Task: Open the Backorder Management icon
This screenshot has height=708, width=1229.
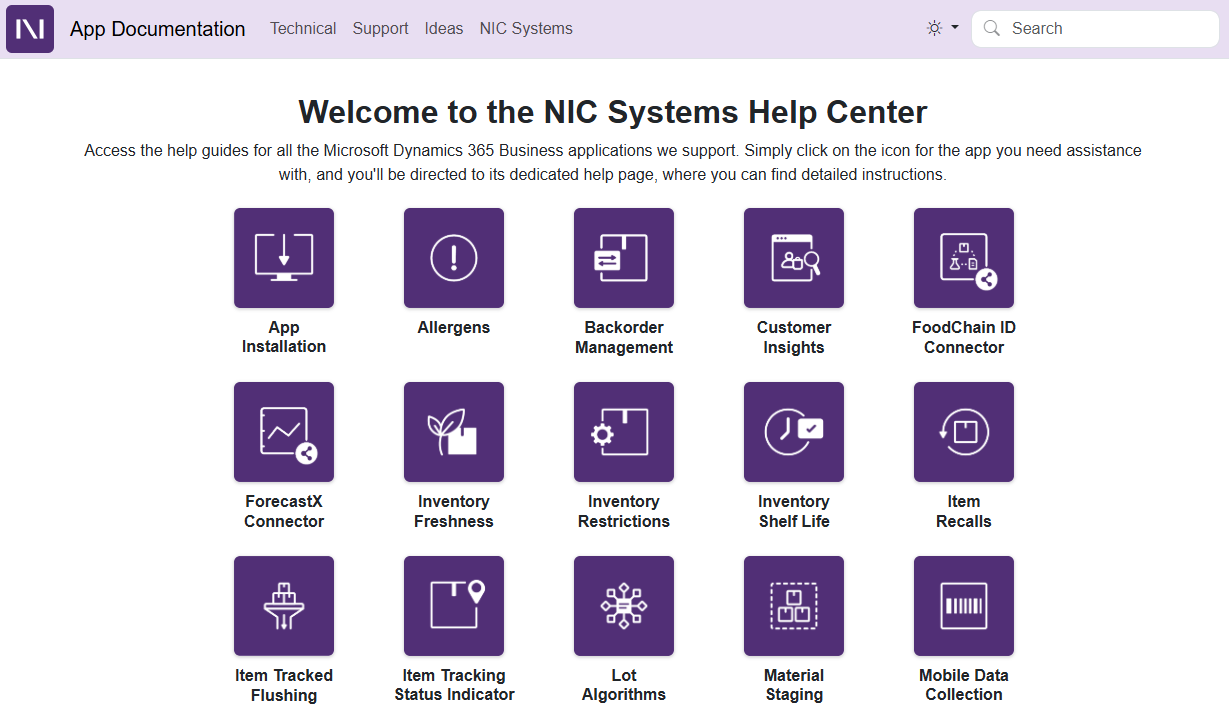Action: click(624, 258)
